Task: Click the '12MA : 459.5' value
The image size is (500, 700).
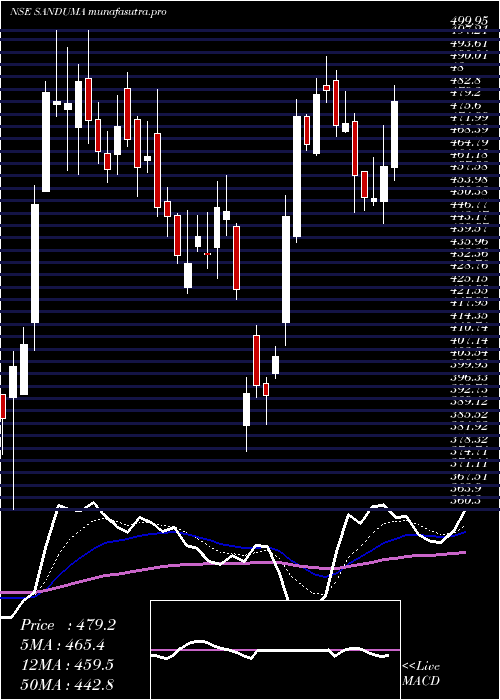Action: (66, 665)
